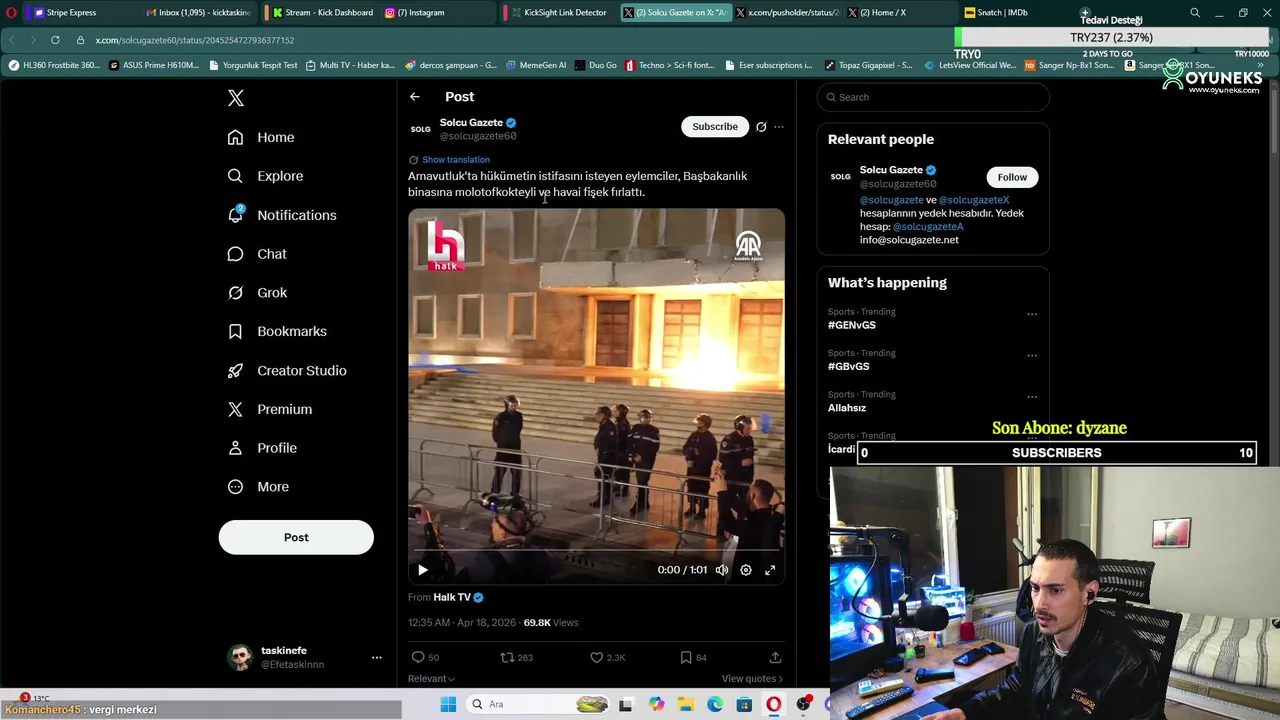Play the video

[423, 570]
